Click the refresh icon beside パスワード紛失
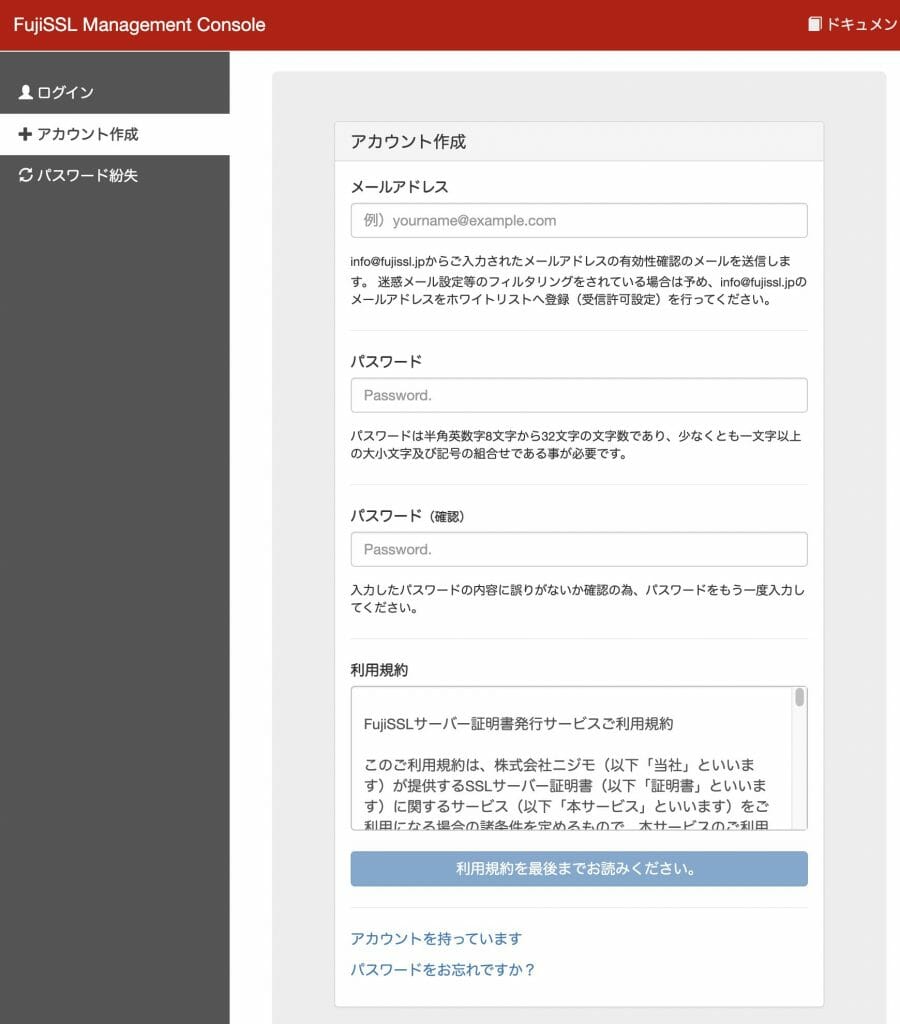The height and width of the screenshot is (1024, 900). coord(25,175)
